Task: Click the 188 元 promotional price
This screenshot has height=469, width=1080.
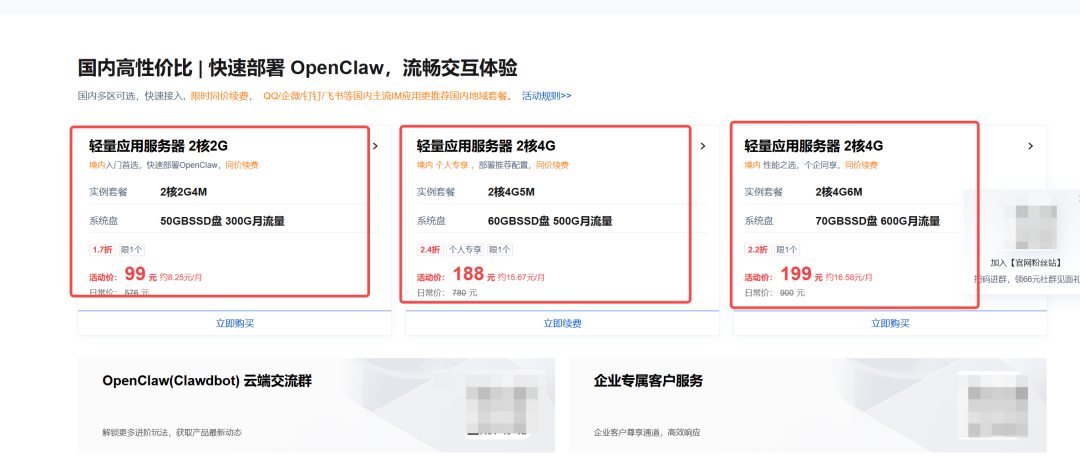Action: 474,275
